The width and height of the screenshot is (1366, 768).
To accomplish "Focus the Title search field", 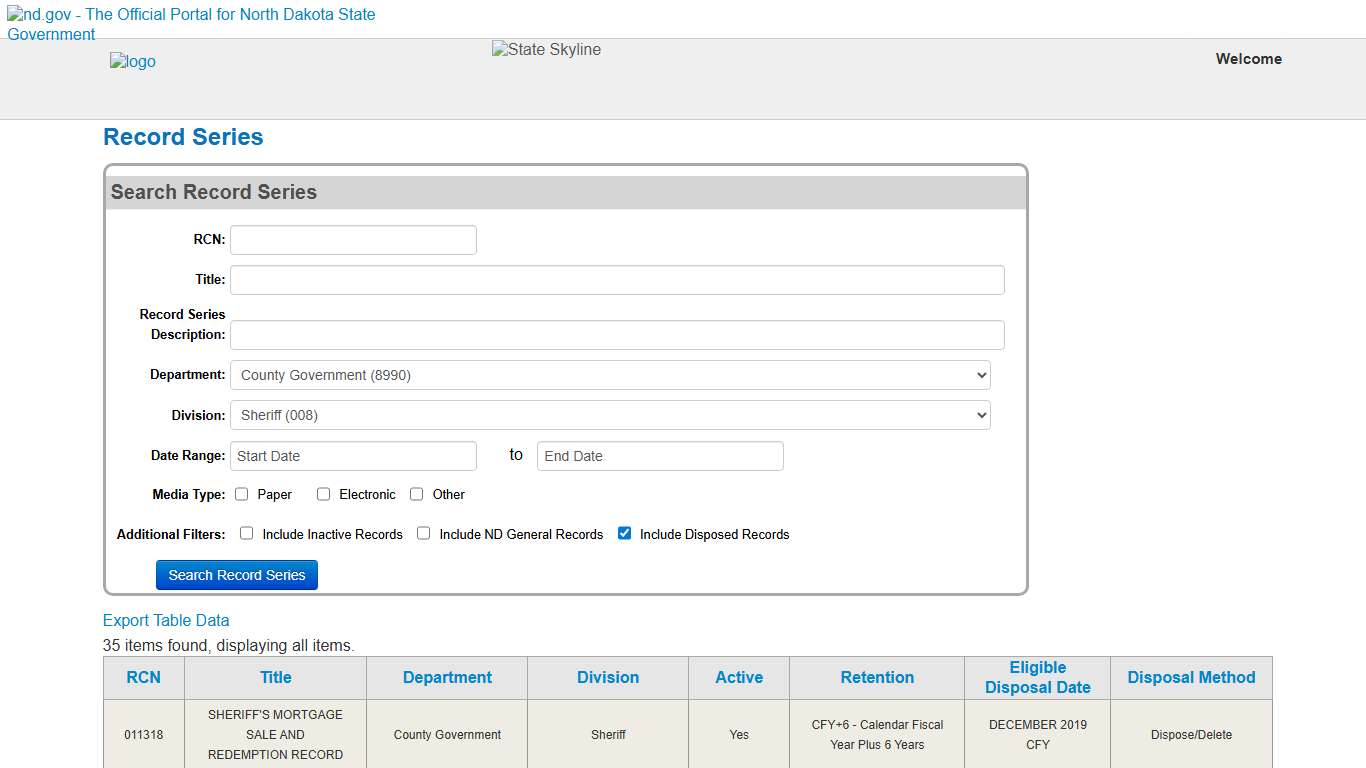I will 616,279.
